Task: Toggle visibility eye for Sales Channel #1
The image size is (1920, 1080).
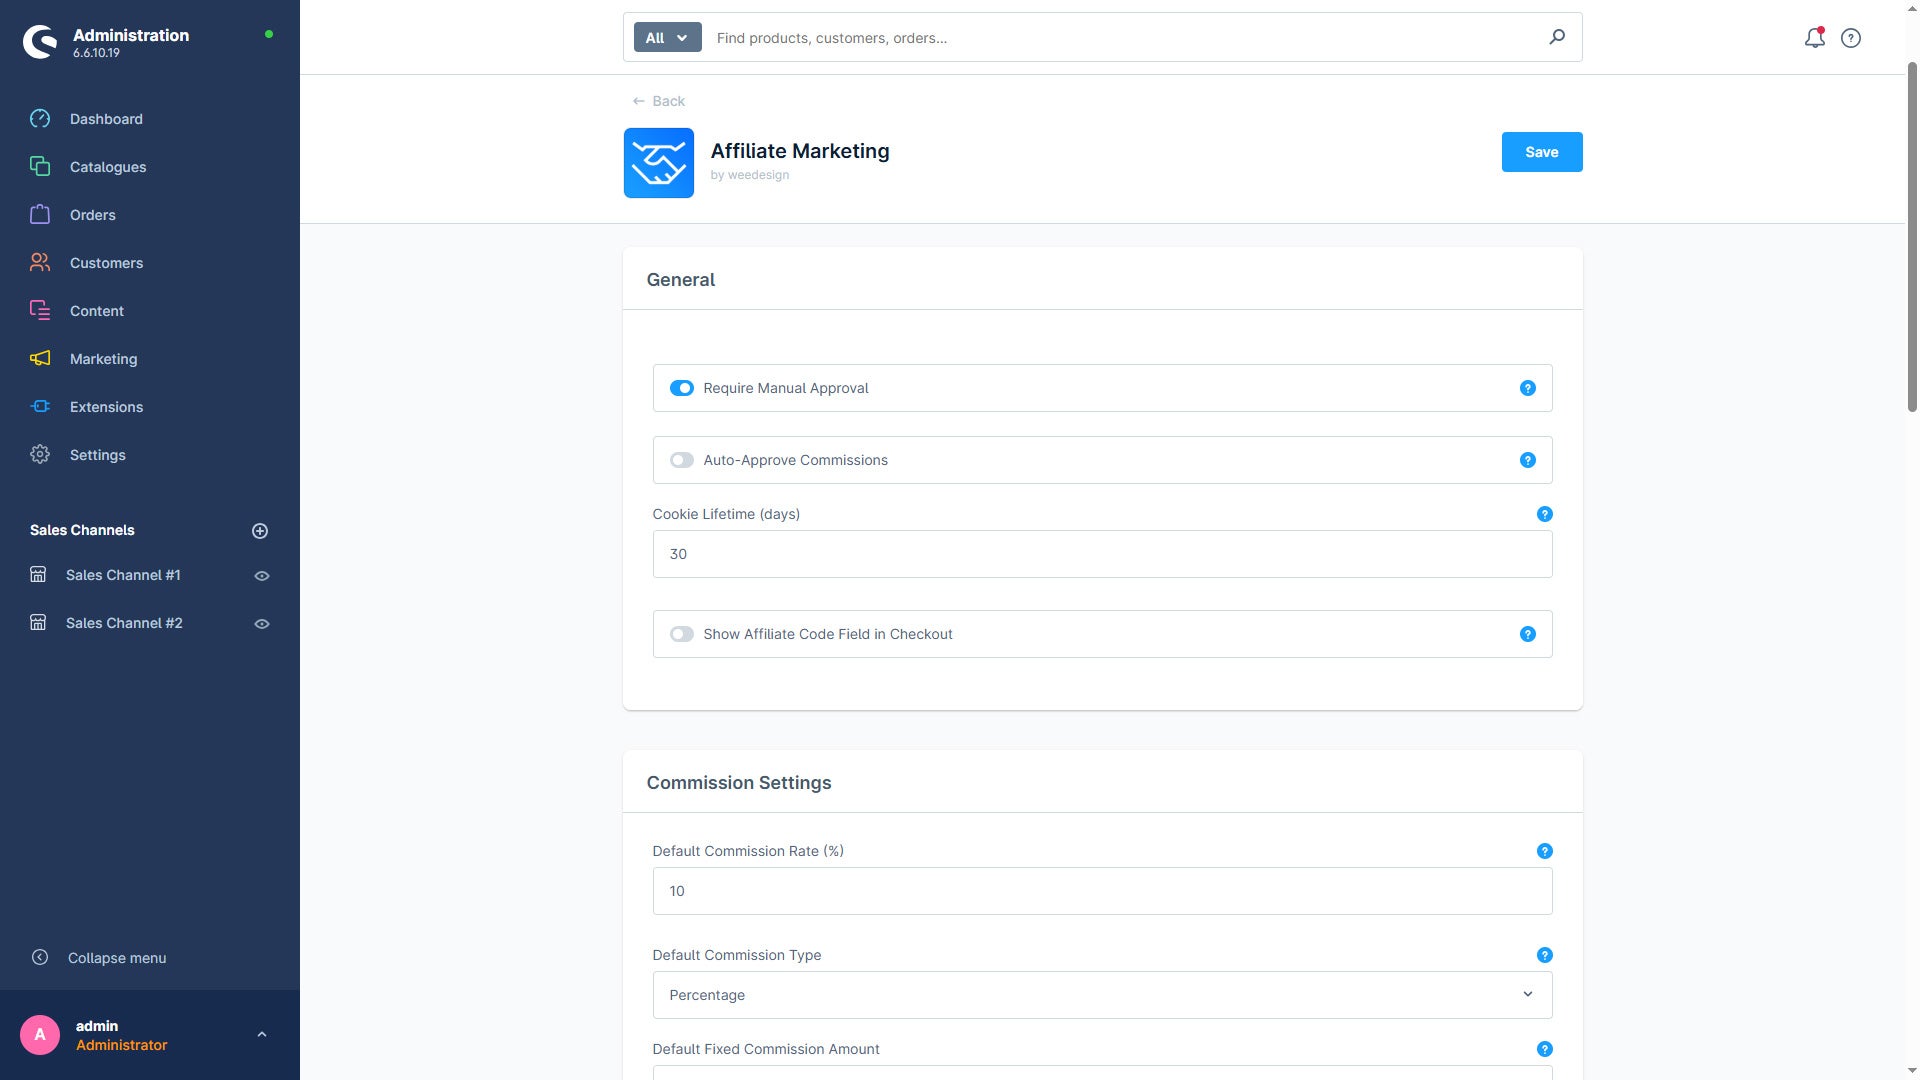Action: coord(262,576)
